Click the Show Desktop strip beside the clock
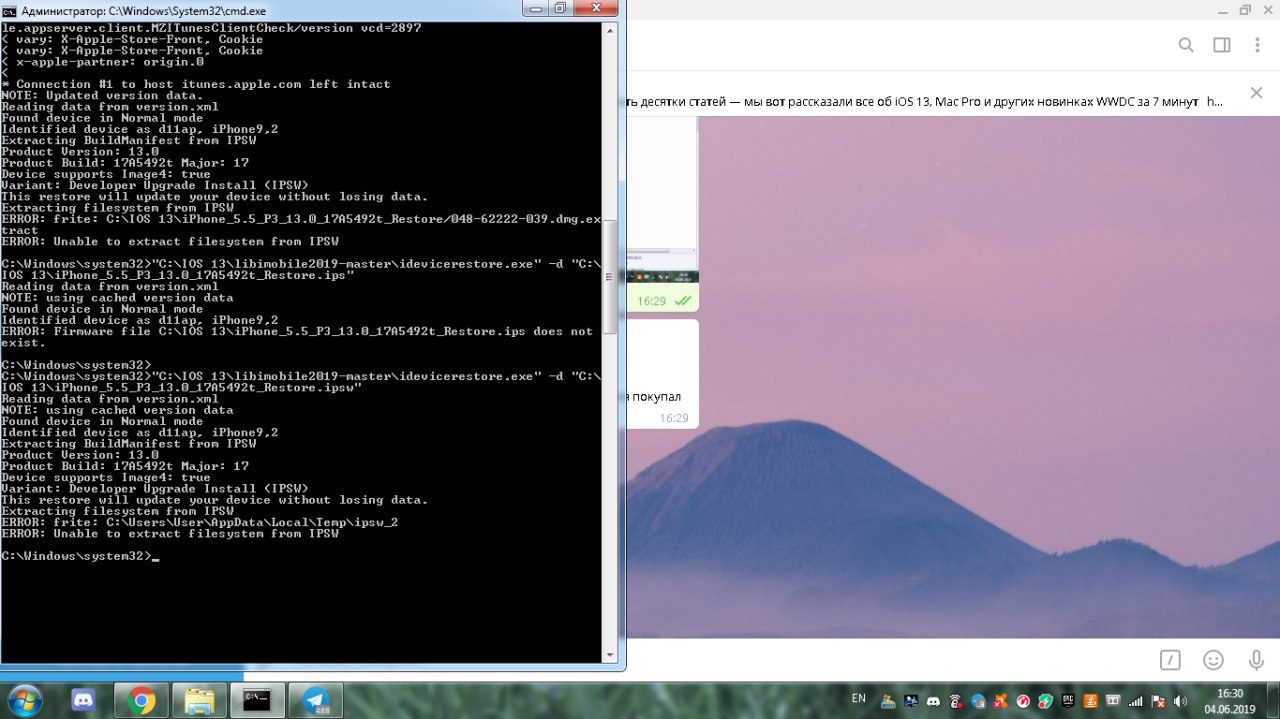Screen dimensions: 1280x719 [x=1272, y=700]
